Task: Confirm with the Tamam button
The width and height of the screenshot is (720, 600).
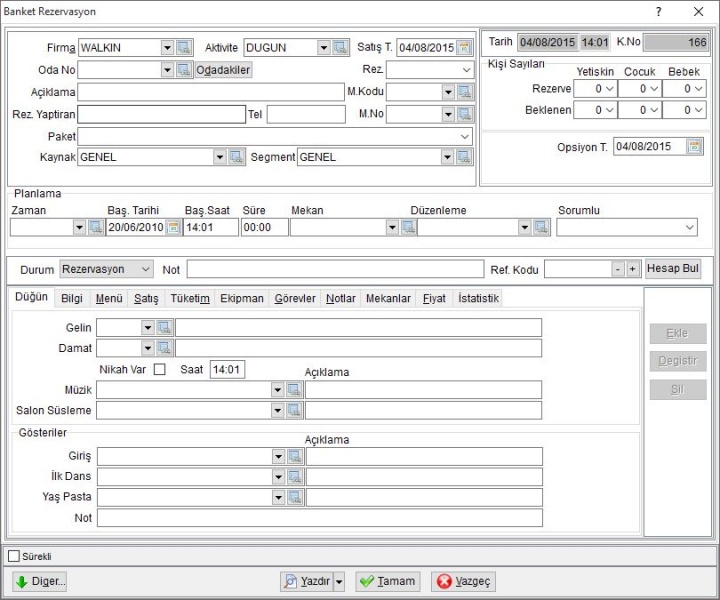Action: (388, 582)
